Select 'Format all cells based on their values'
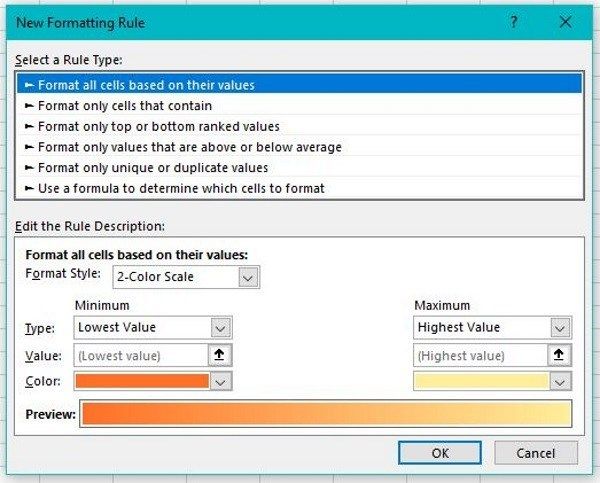Image resolution: width=600 pixels, height=483 pixels. (x=299, y=85)
